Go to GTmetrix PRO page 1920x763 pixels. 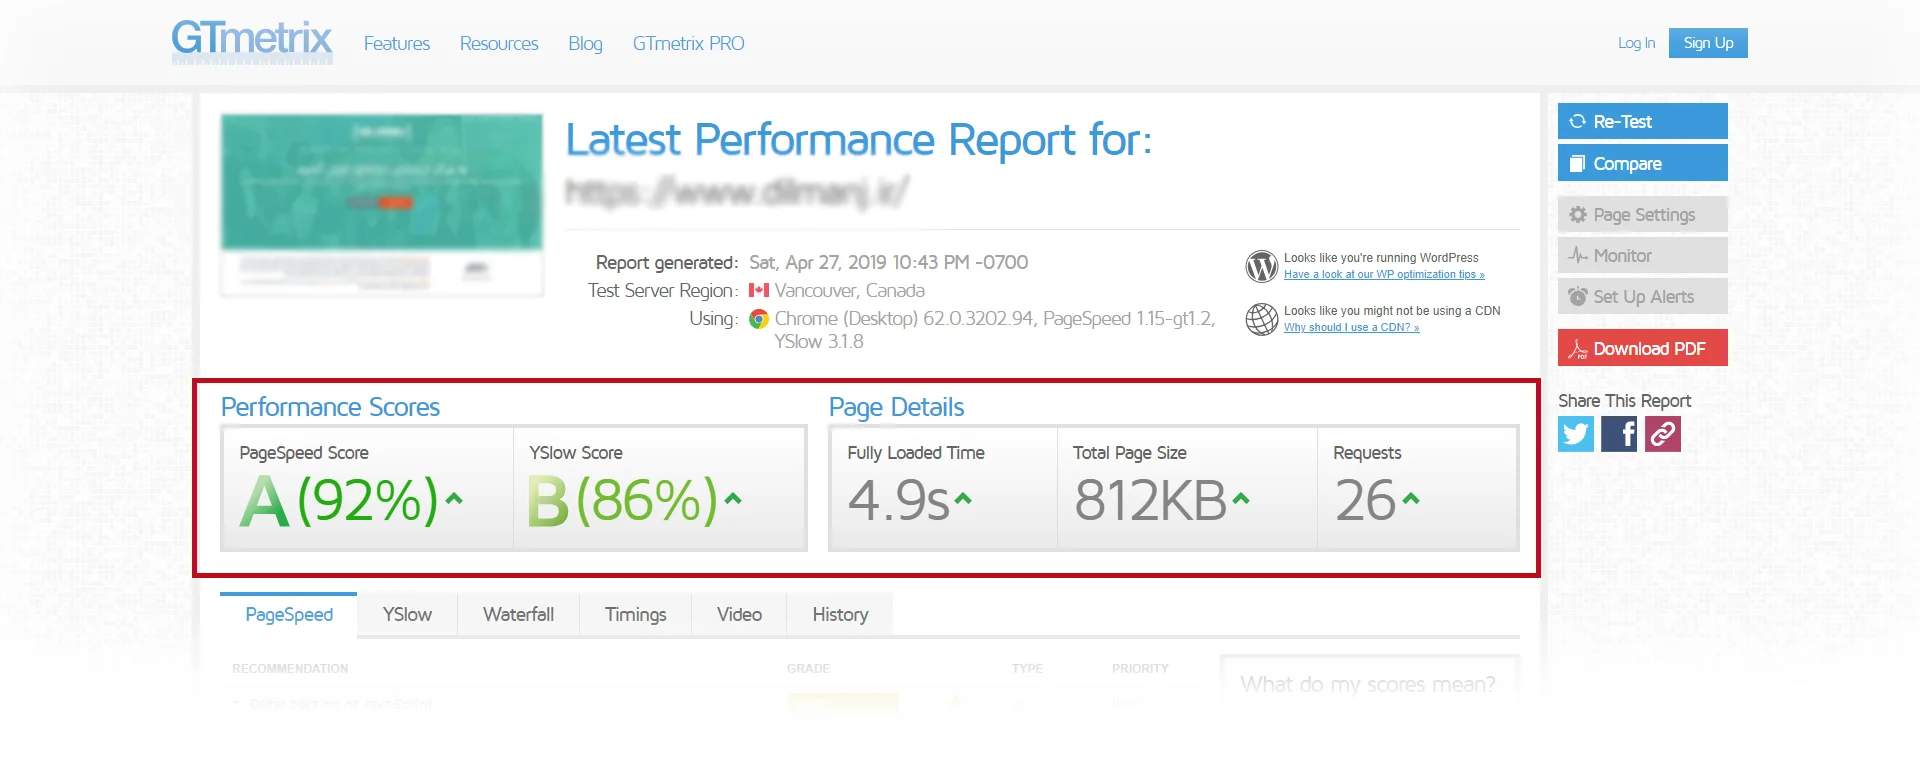(x=688, y=44)
